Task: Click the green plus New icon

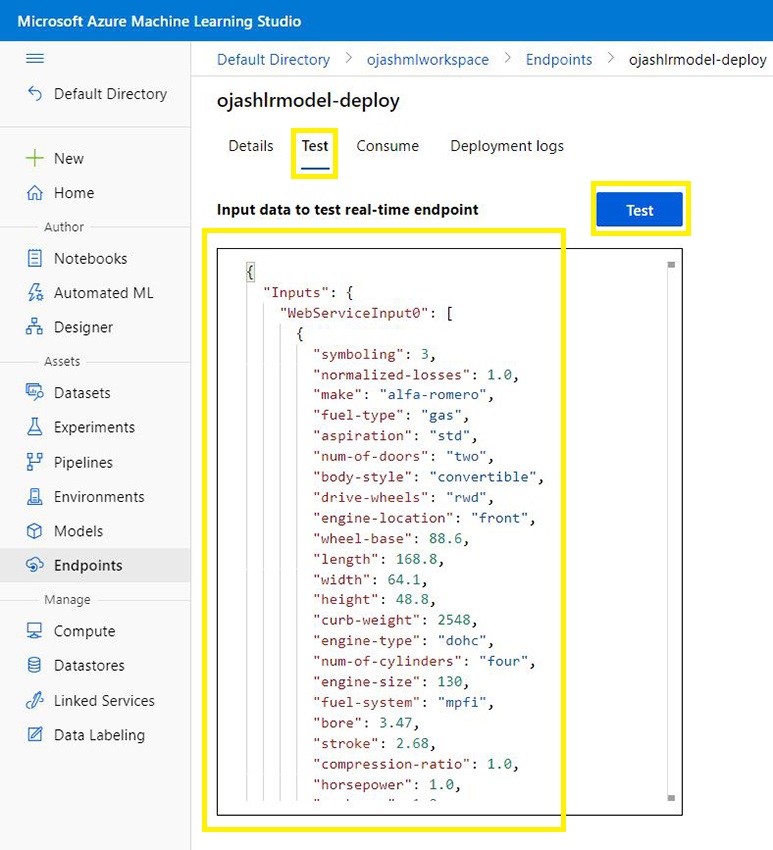Action: pyautogui.click(x=35, y=158)
